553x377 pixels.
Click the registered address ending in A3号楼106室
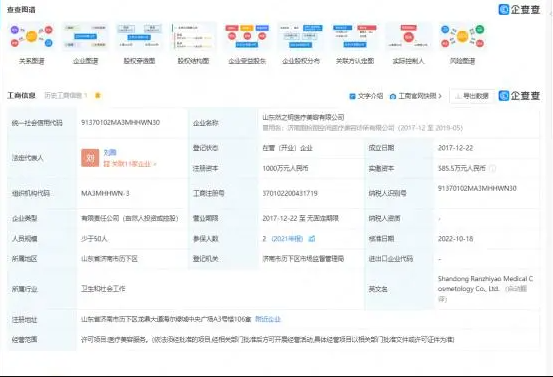click(166, 319)
